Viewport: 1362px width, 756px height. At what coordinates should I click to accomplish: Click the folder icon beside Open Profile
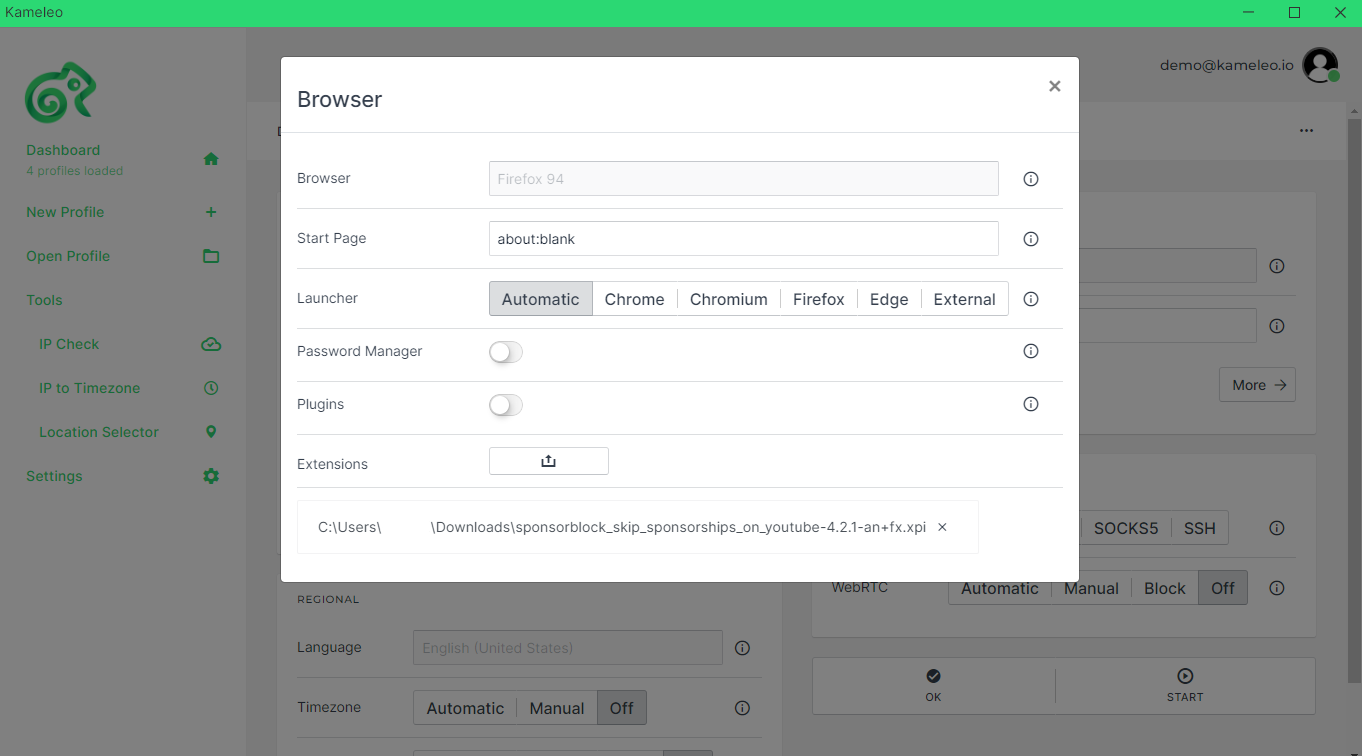pos(211,256)
